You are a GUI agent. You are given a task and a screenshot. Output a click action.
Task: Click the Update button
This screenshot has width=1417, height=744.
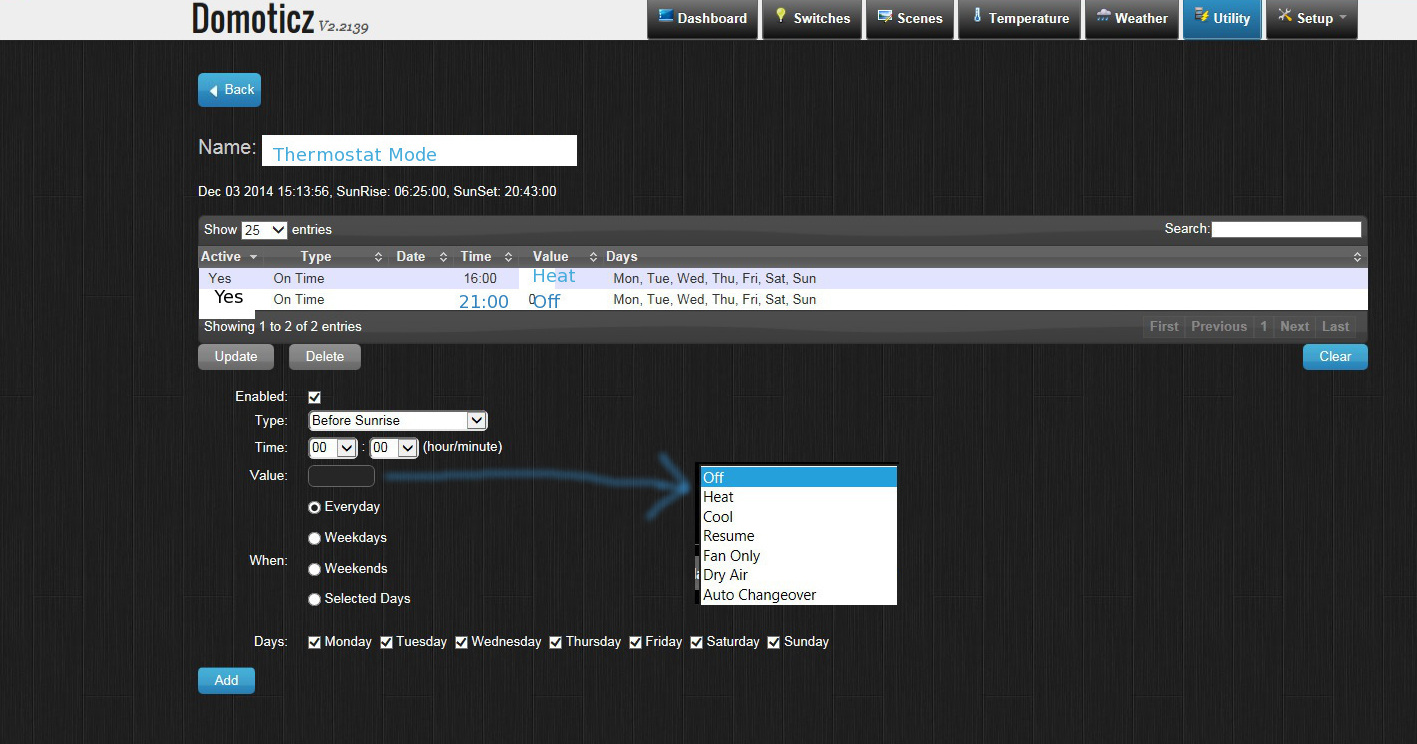[236, 357]
